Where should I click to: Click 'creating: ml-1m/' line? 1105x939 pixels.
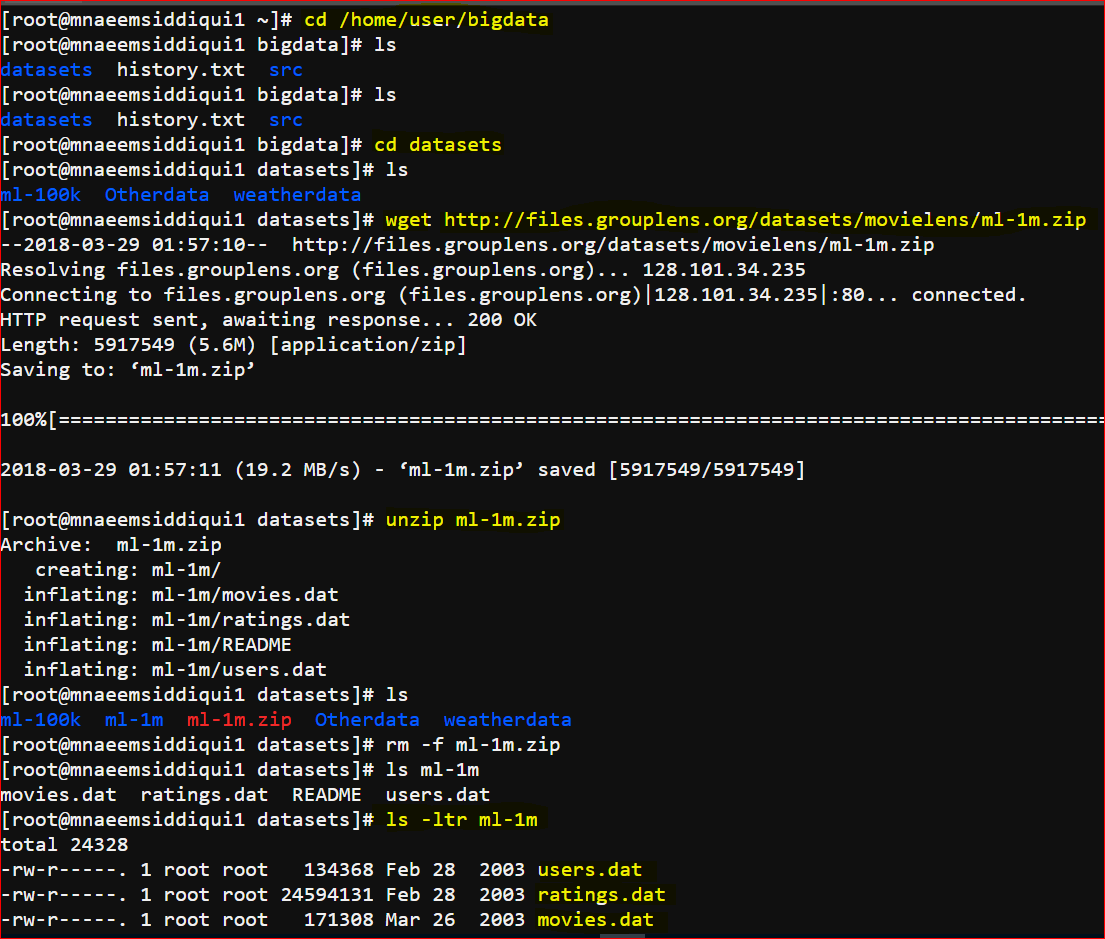pyautogui.click(x=128, y=570)
